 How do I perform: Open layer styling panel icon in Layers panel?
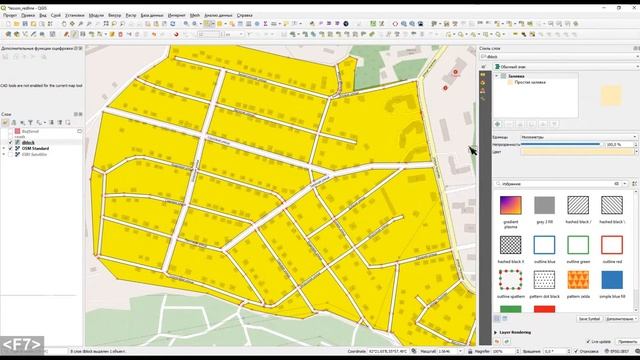coord(5,122)
